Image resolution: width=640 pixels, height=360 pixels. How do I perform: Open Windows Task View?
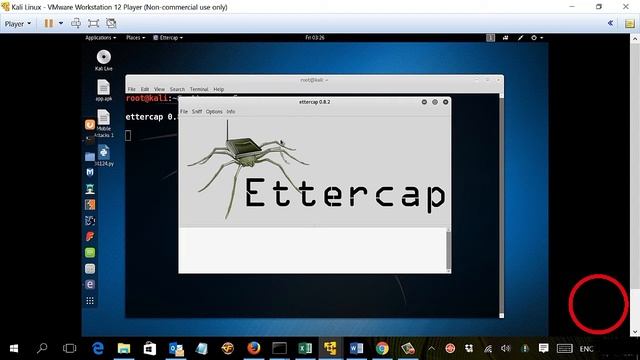(69, 349)
